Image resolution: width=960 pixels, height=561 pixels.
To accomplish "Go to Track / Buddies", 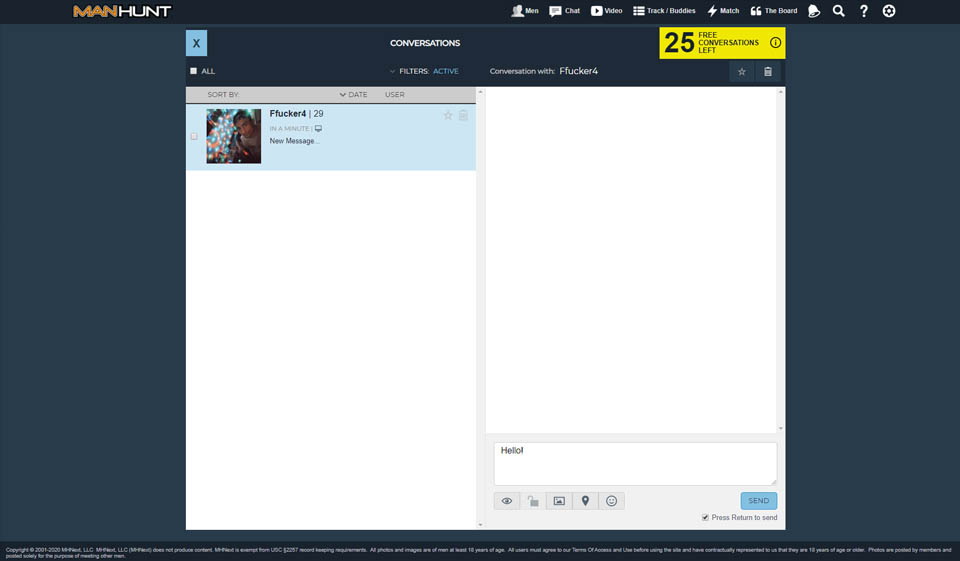I will (664, 11).
